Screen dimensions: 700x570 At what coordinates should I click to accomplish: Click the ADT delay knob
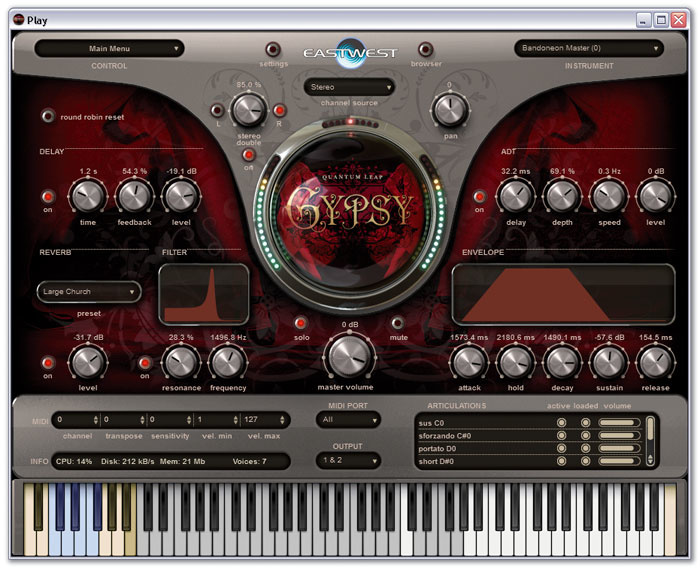(x=516, y=196)
